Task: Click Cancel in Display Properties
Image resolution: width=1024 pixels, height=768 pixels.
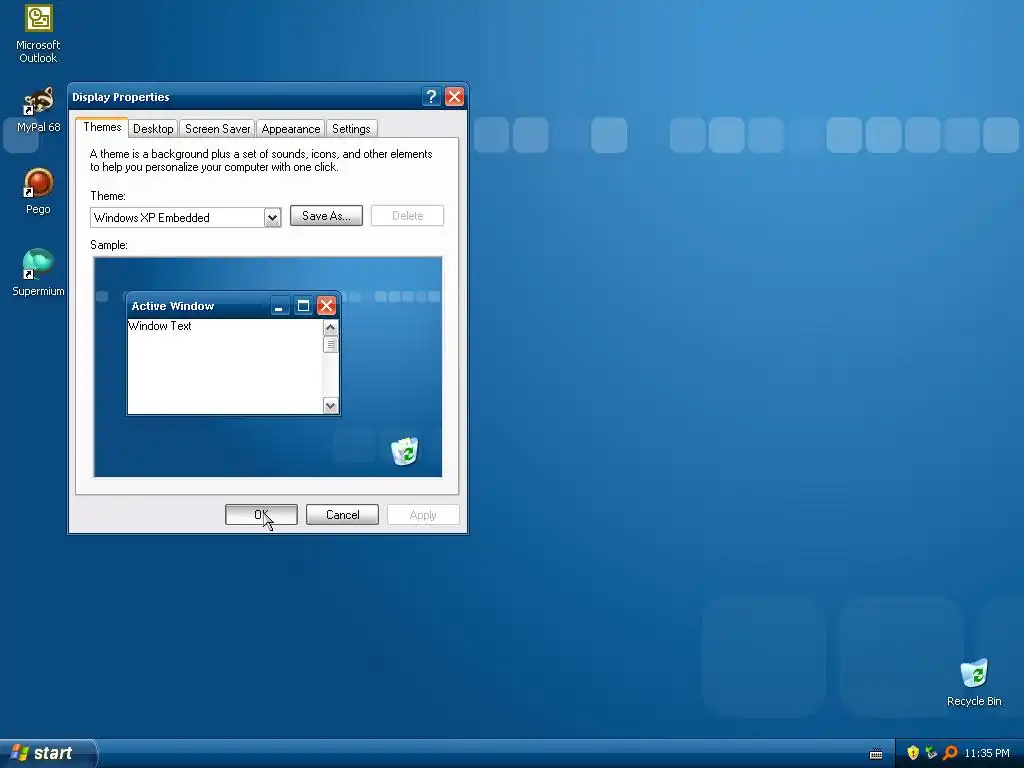Action: (x=342, y=515)
